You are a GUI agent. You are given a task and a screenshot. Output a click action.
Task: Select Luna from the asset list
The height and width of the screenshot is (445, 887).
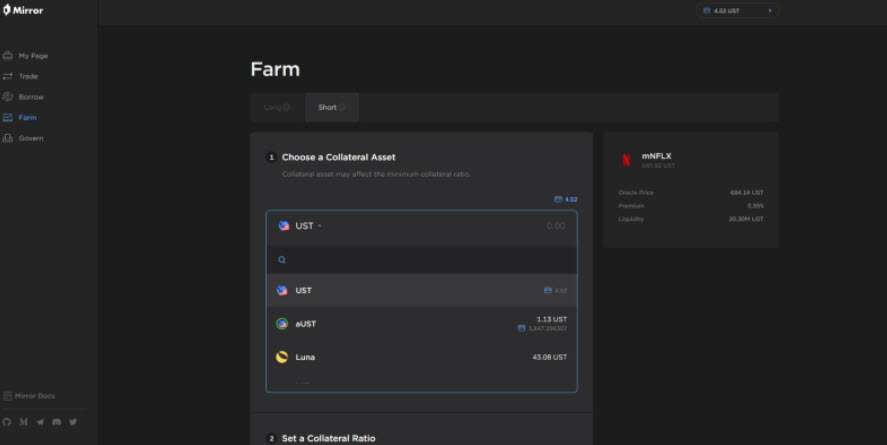pos(421,357)
